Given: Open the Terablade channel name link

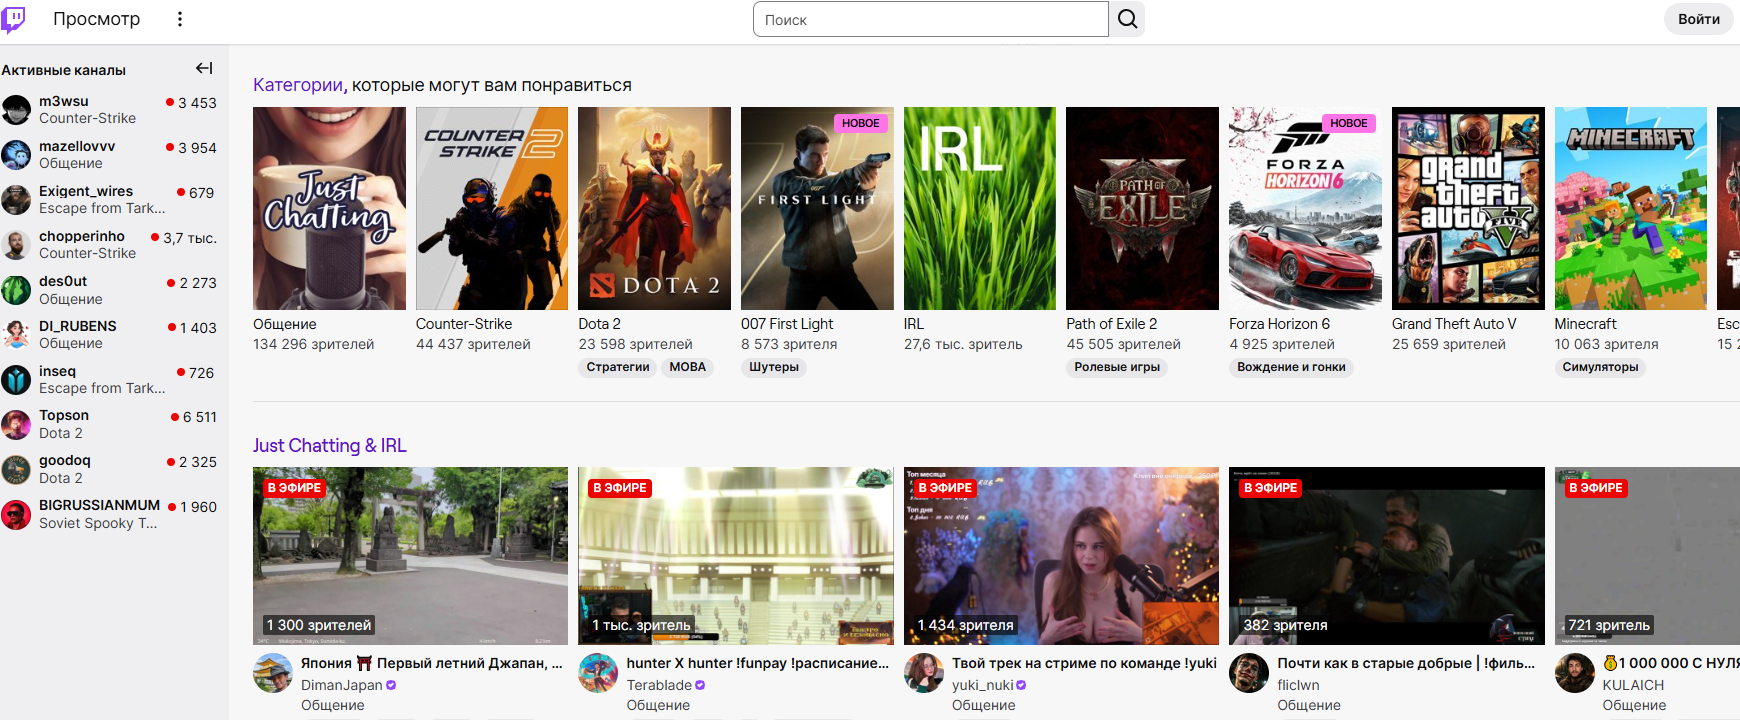Looking at the screenshot, I should tap(659, 685).
